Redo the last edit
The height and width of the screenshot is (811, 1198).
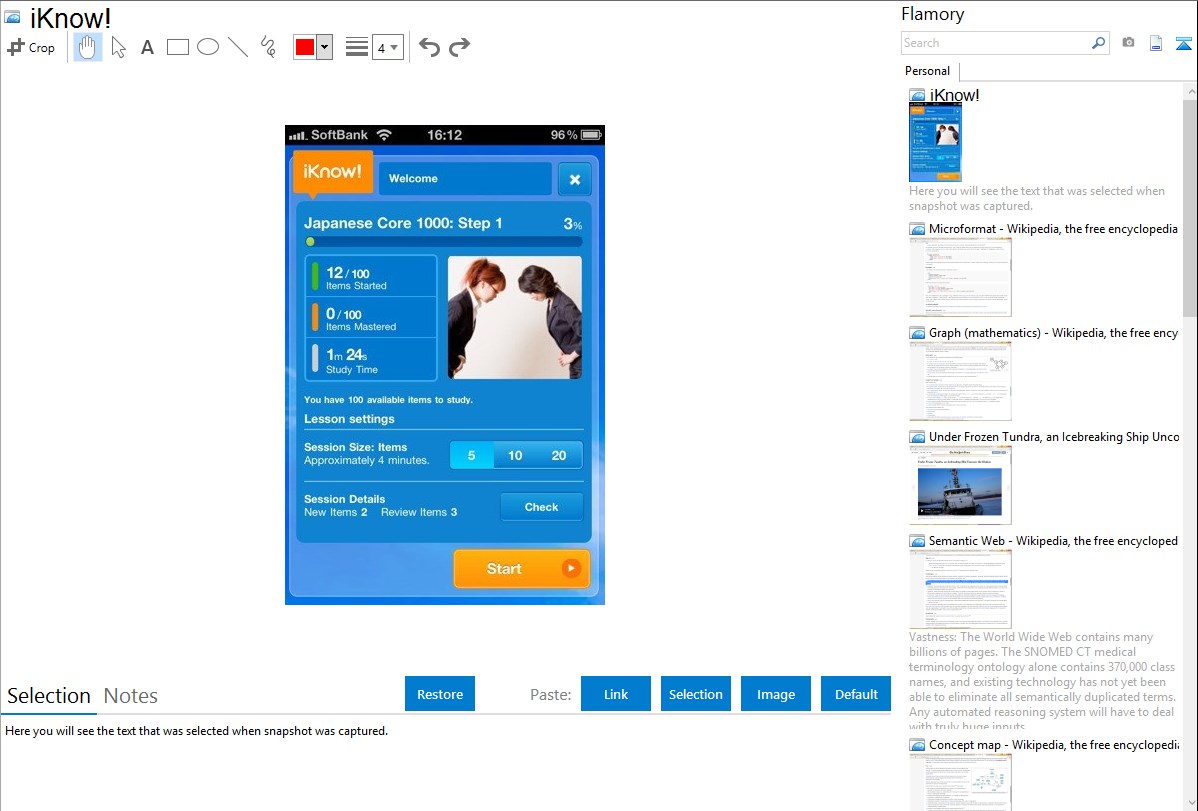459,47
